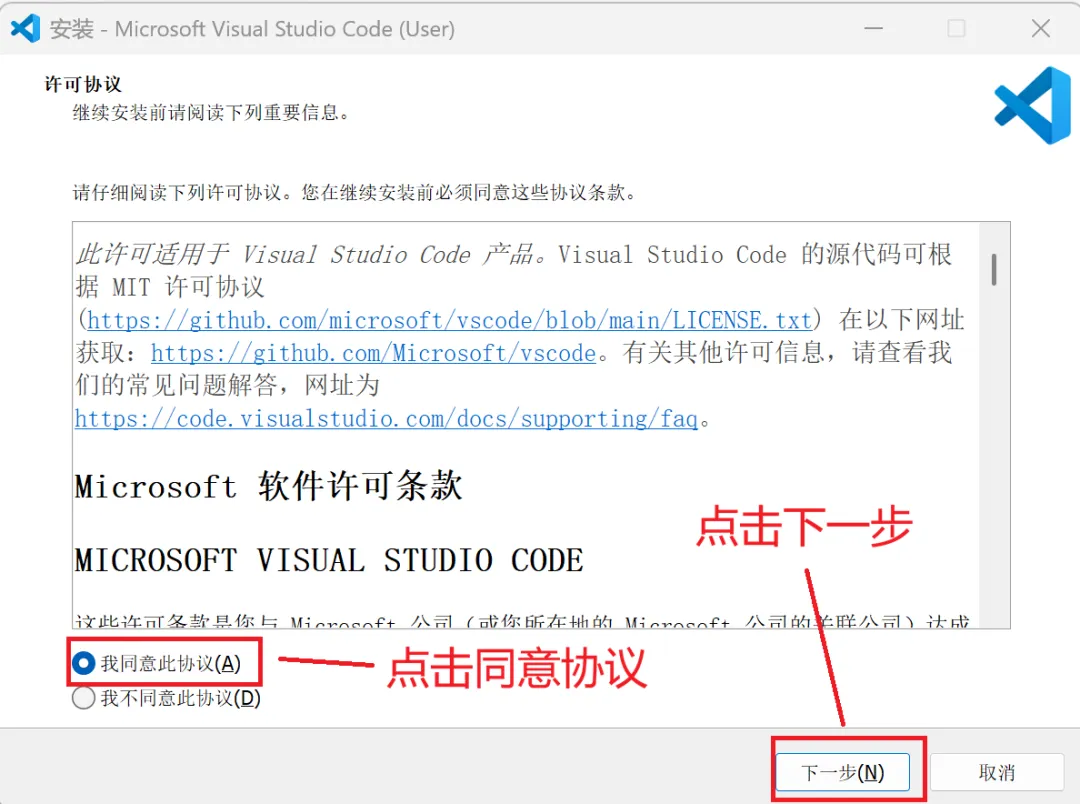Screen dimensions: 1080x804
Task: Minimize the installer window
Action: point(873,28)
